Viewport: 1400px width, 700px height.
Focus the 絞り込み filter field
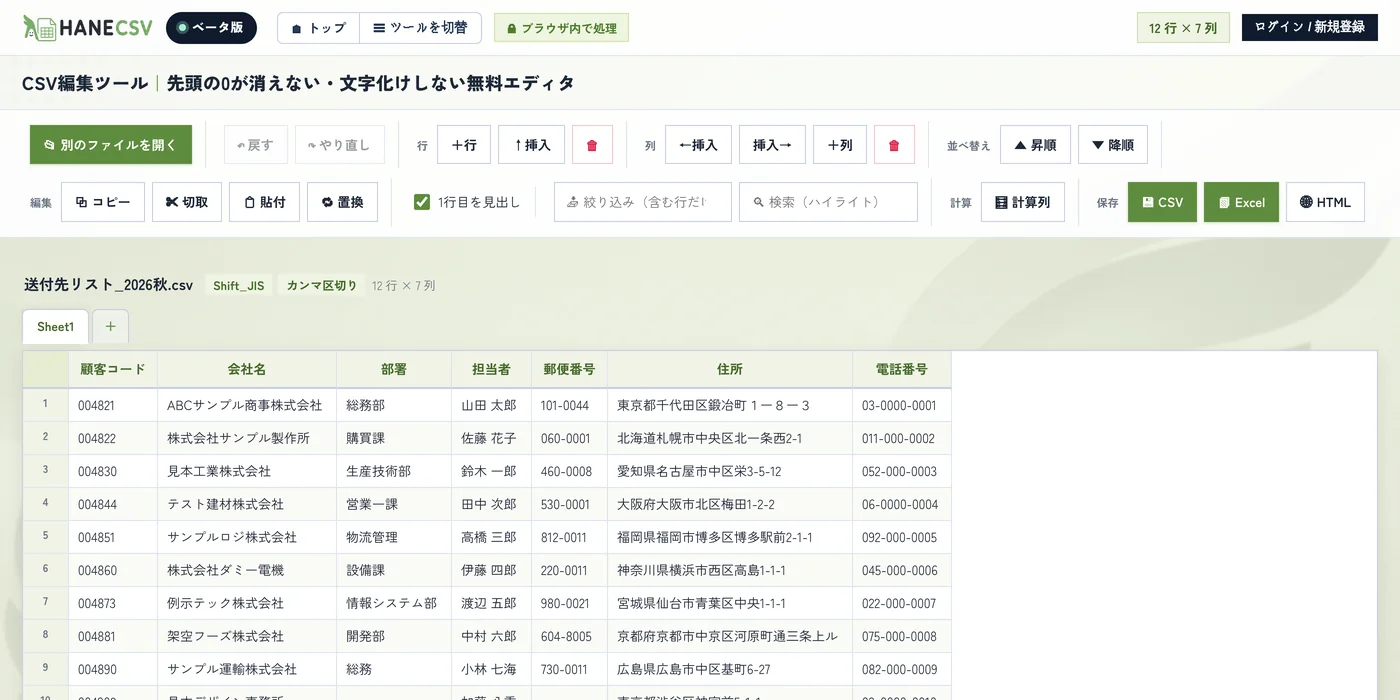coord(643,202)
